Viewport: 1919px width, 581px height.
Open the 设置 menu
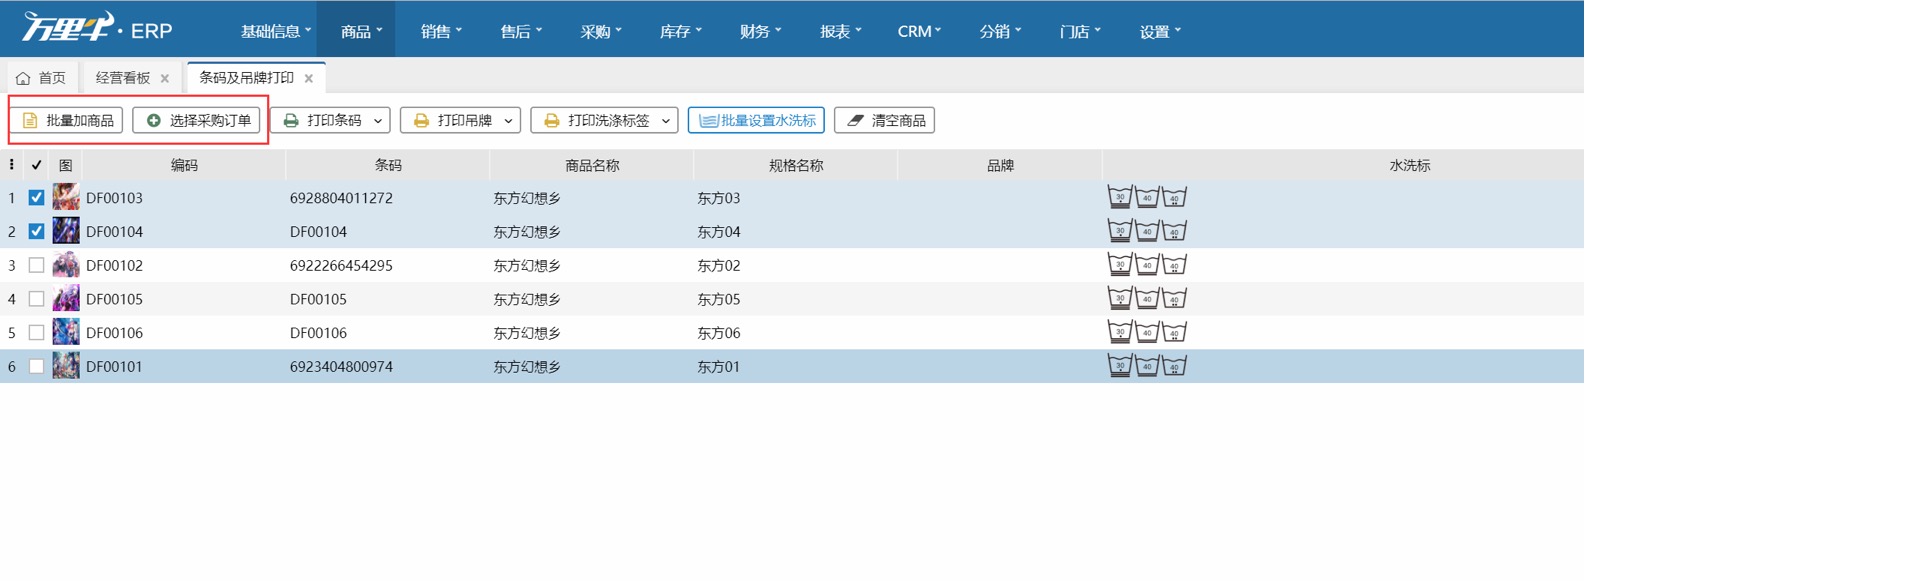1160,31
